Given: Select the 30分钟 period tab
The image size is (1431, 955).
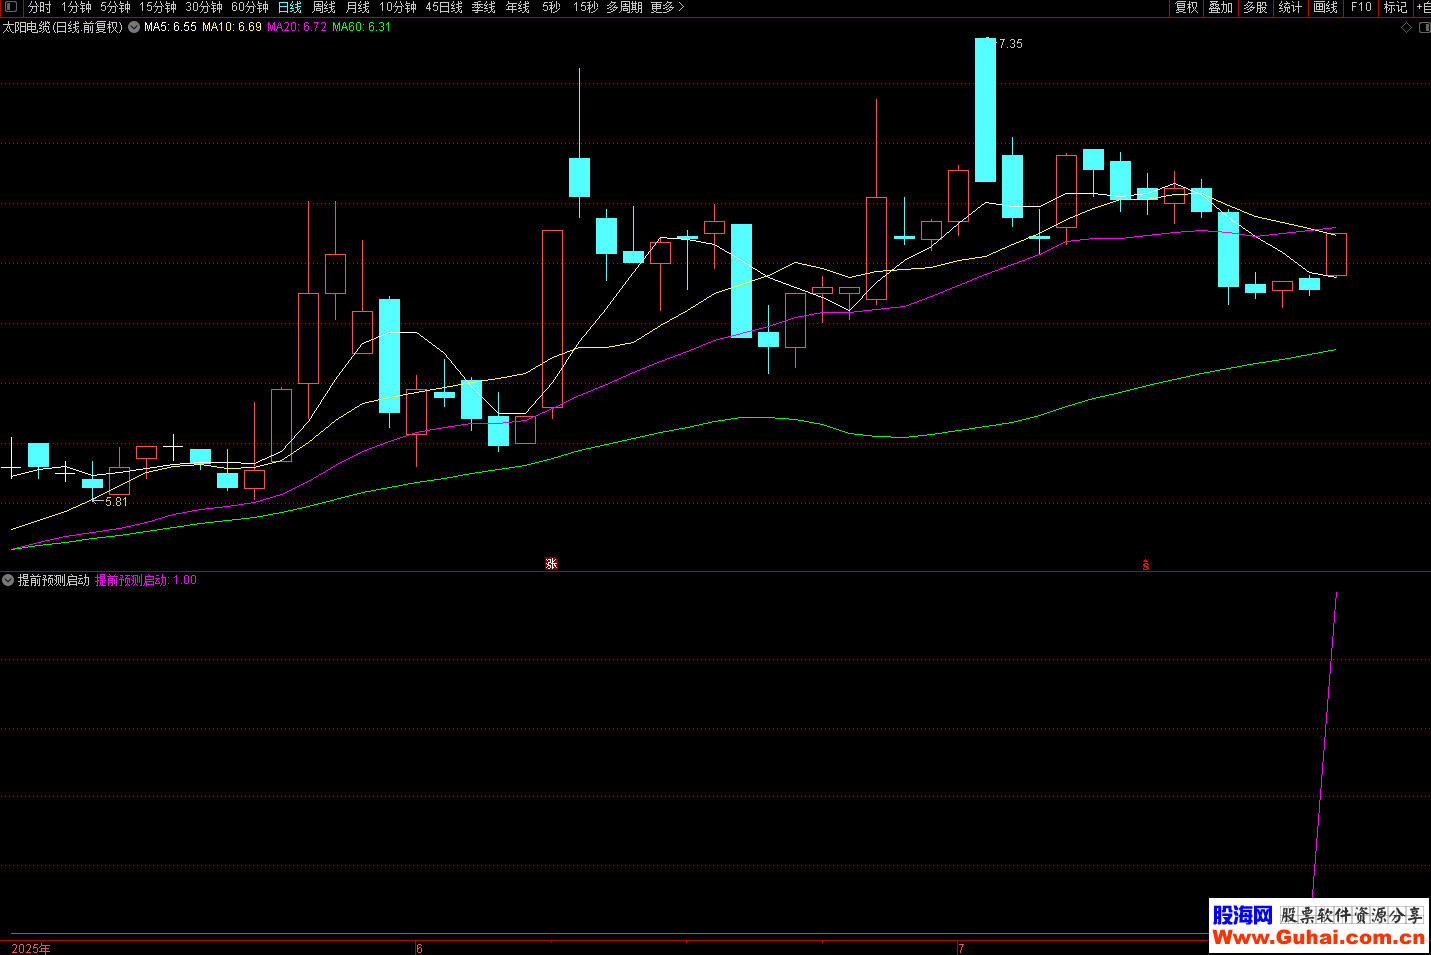Looking at the screenshot, I should (204, 7).
